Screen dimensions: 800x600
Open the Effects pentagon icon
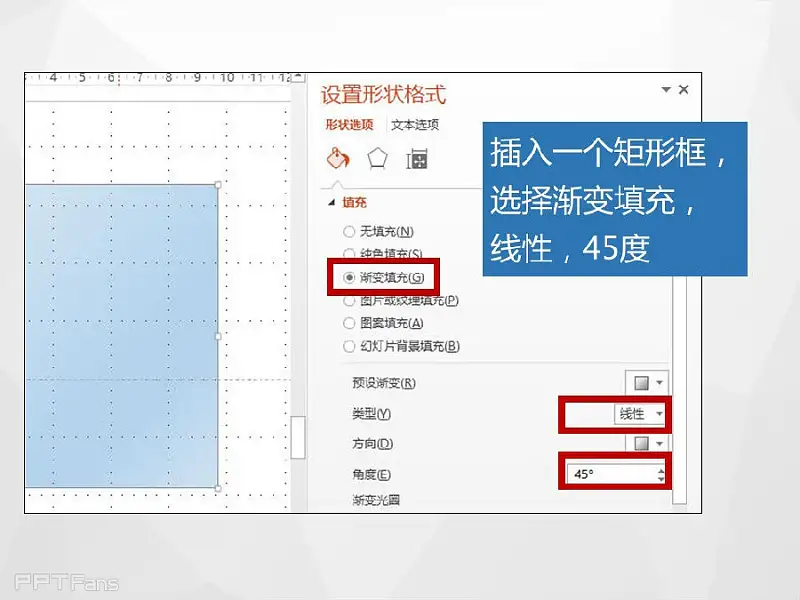[377, 159]
